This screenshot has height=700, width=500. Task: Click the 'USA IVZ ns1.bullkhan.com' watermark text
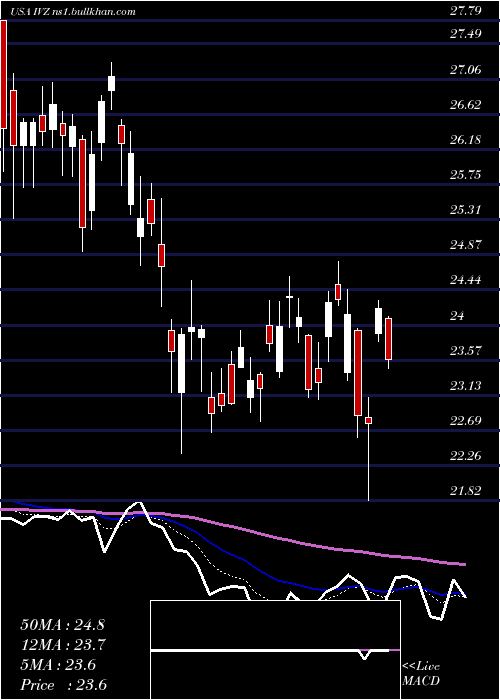74,12
